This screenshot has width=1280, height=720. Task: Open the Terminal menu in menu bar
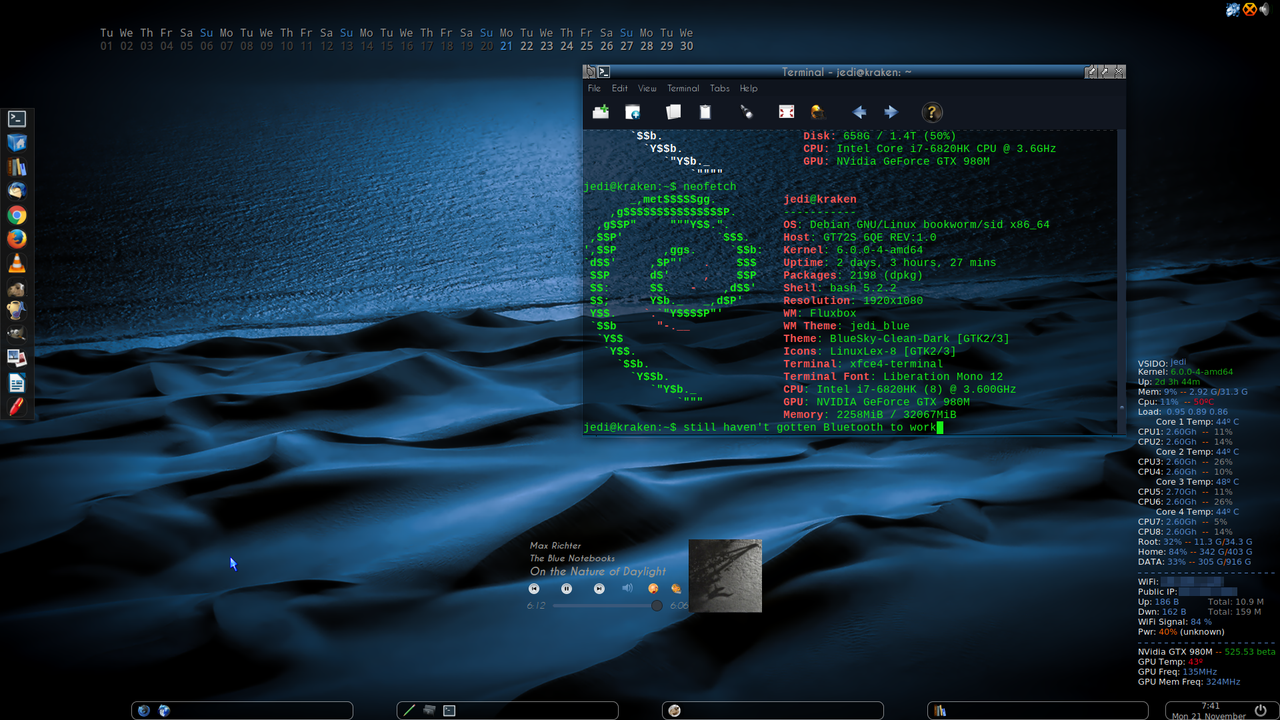click(x=683, y=88)
